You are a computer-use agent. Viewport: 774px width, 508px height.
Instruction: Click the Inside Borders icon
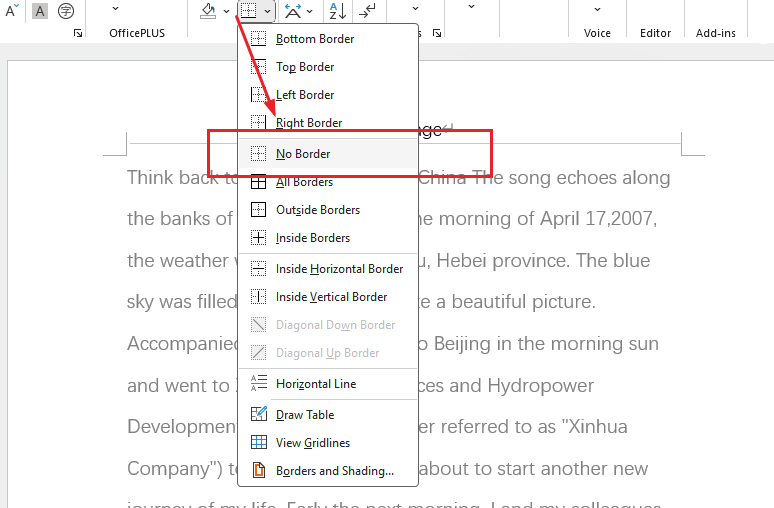click(x=259, y=238)
